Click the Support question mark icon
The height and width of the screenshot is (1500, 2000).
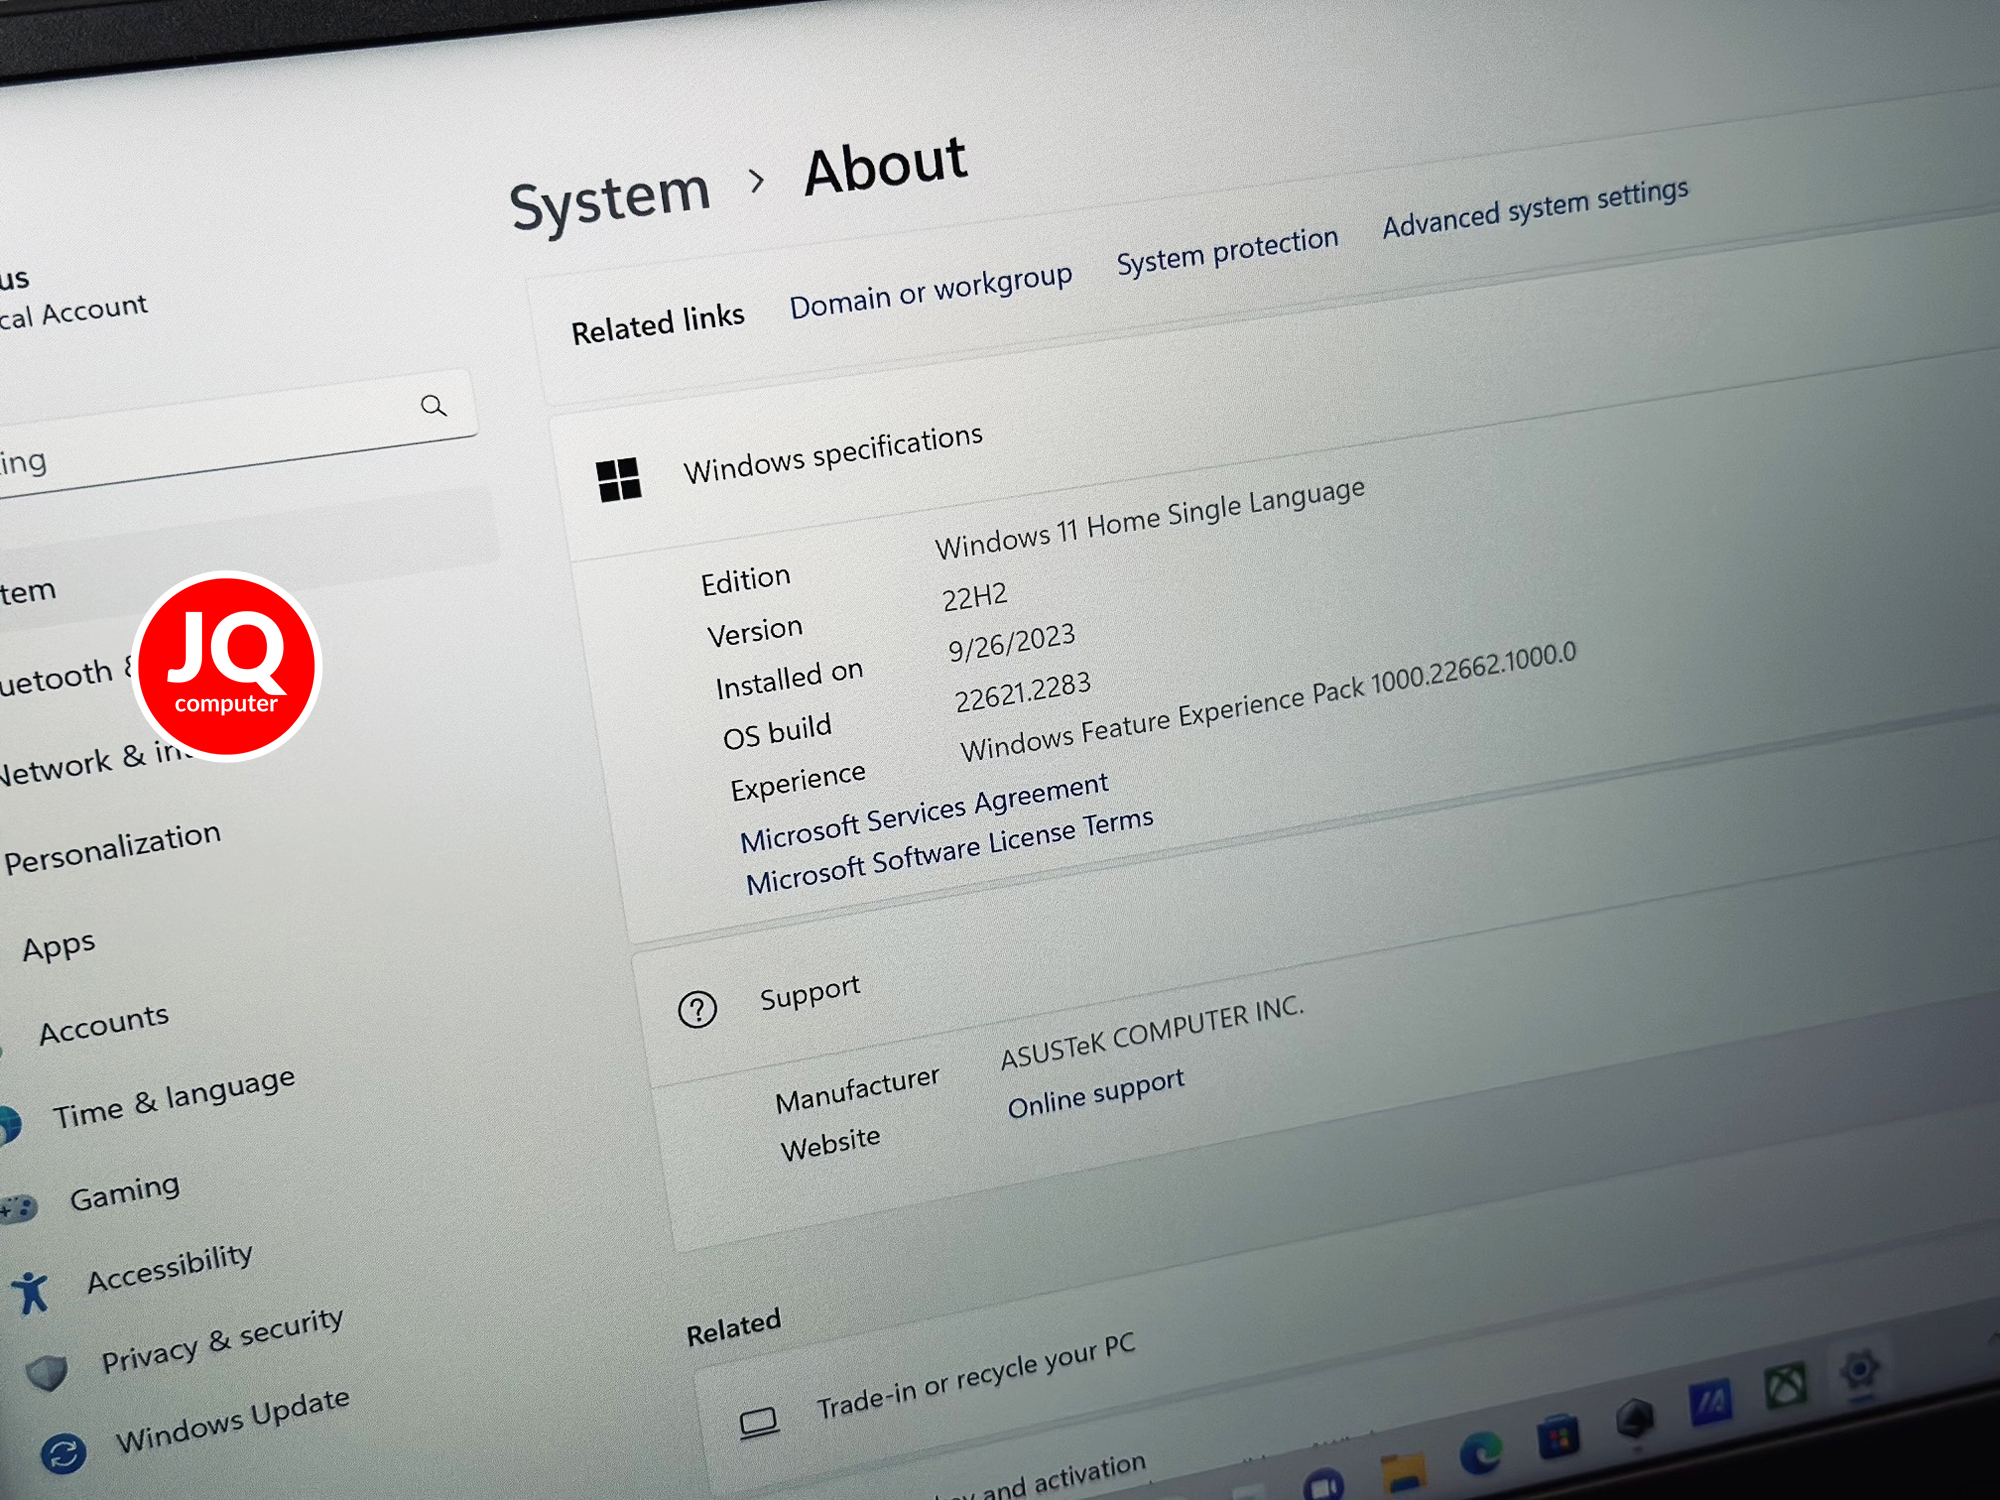click(x=697, y=1010)
